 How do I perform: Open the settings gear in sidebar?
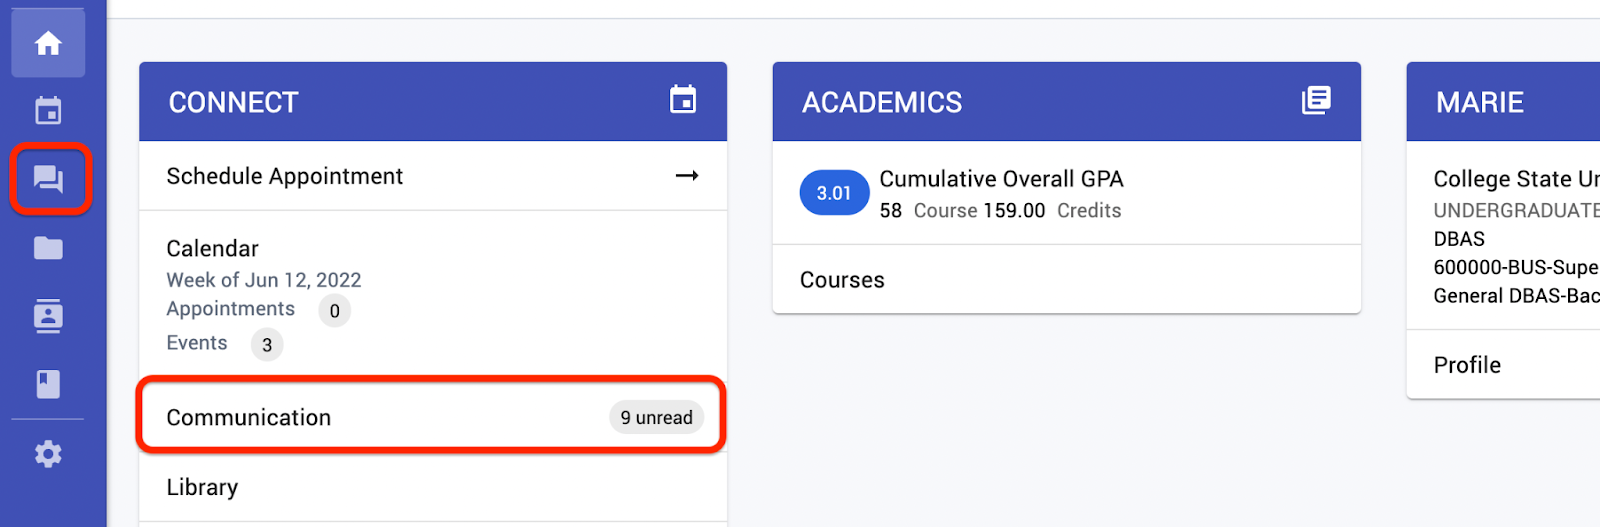(x=48, y=454)
